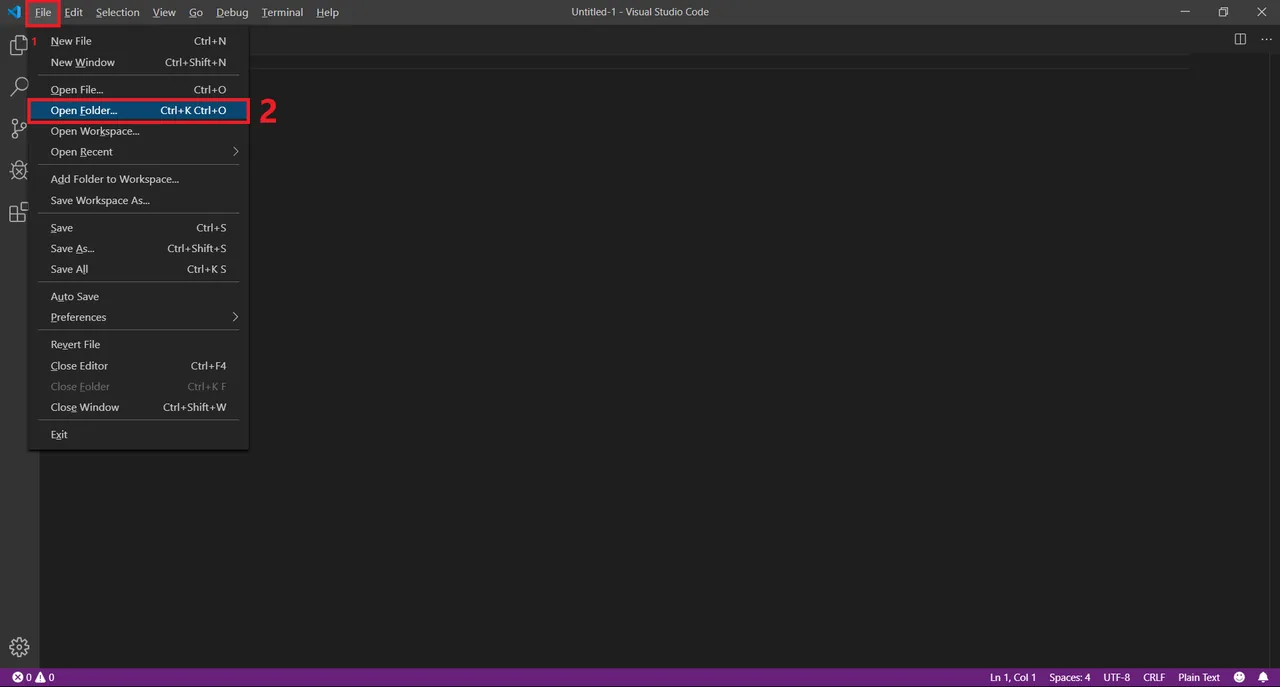This screenshot has height=687, width=1280.
Task: Expand the Open Recent submenu
Action: [138, 152]
